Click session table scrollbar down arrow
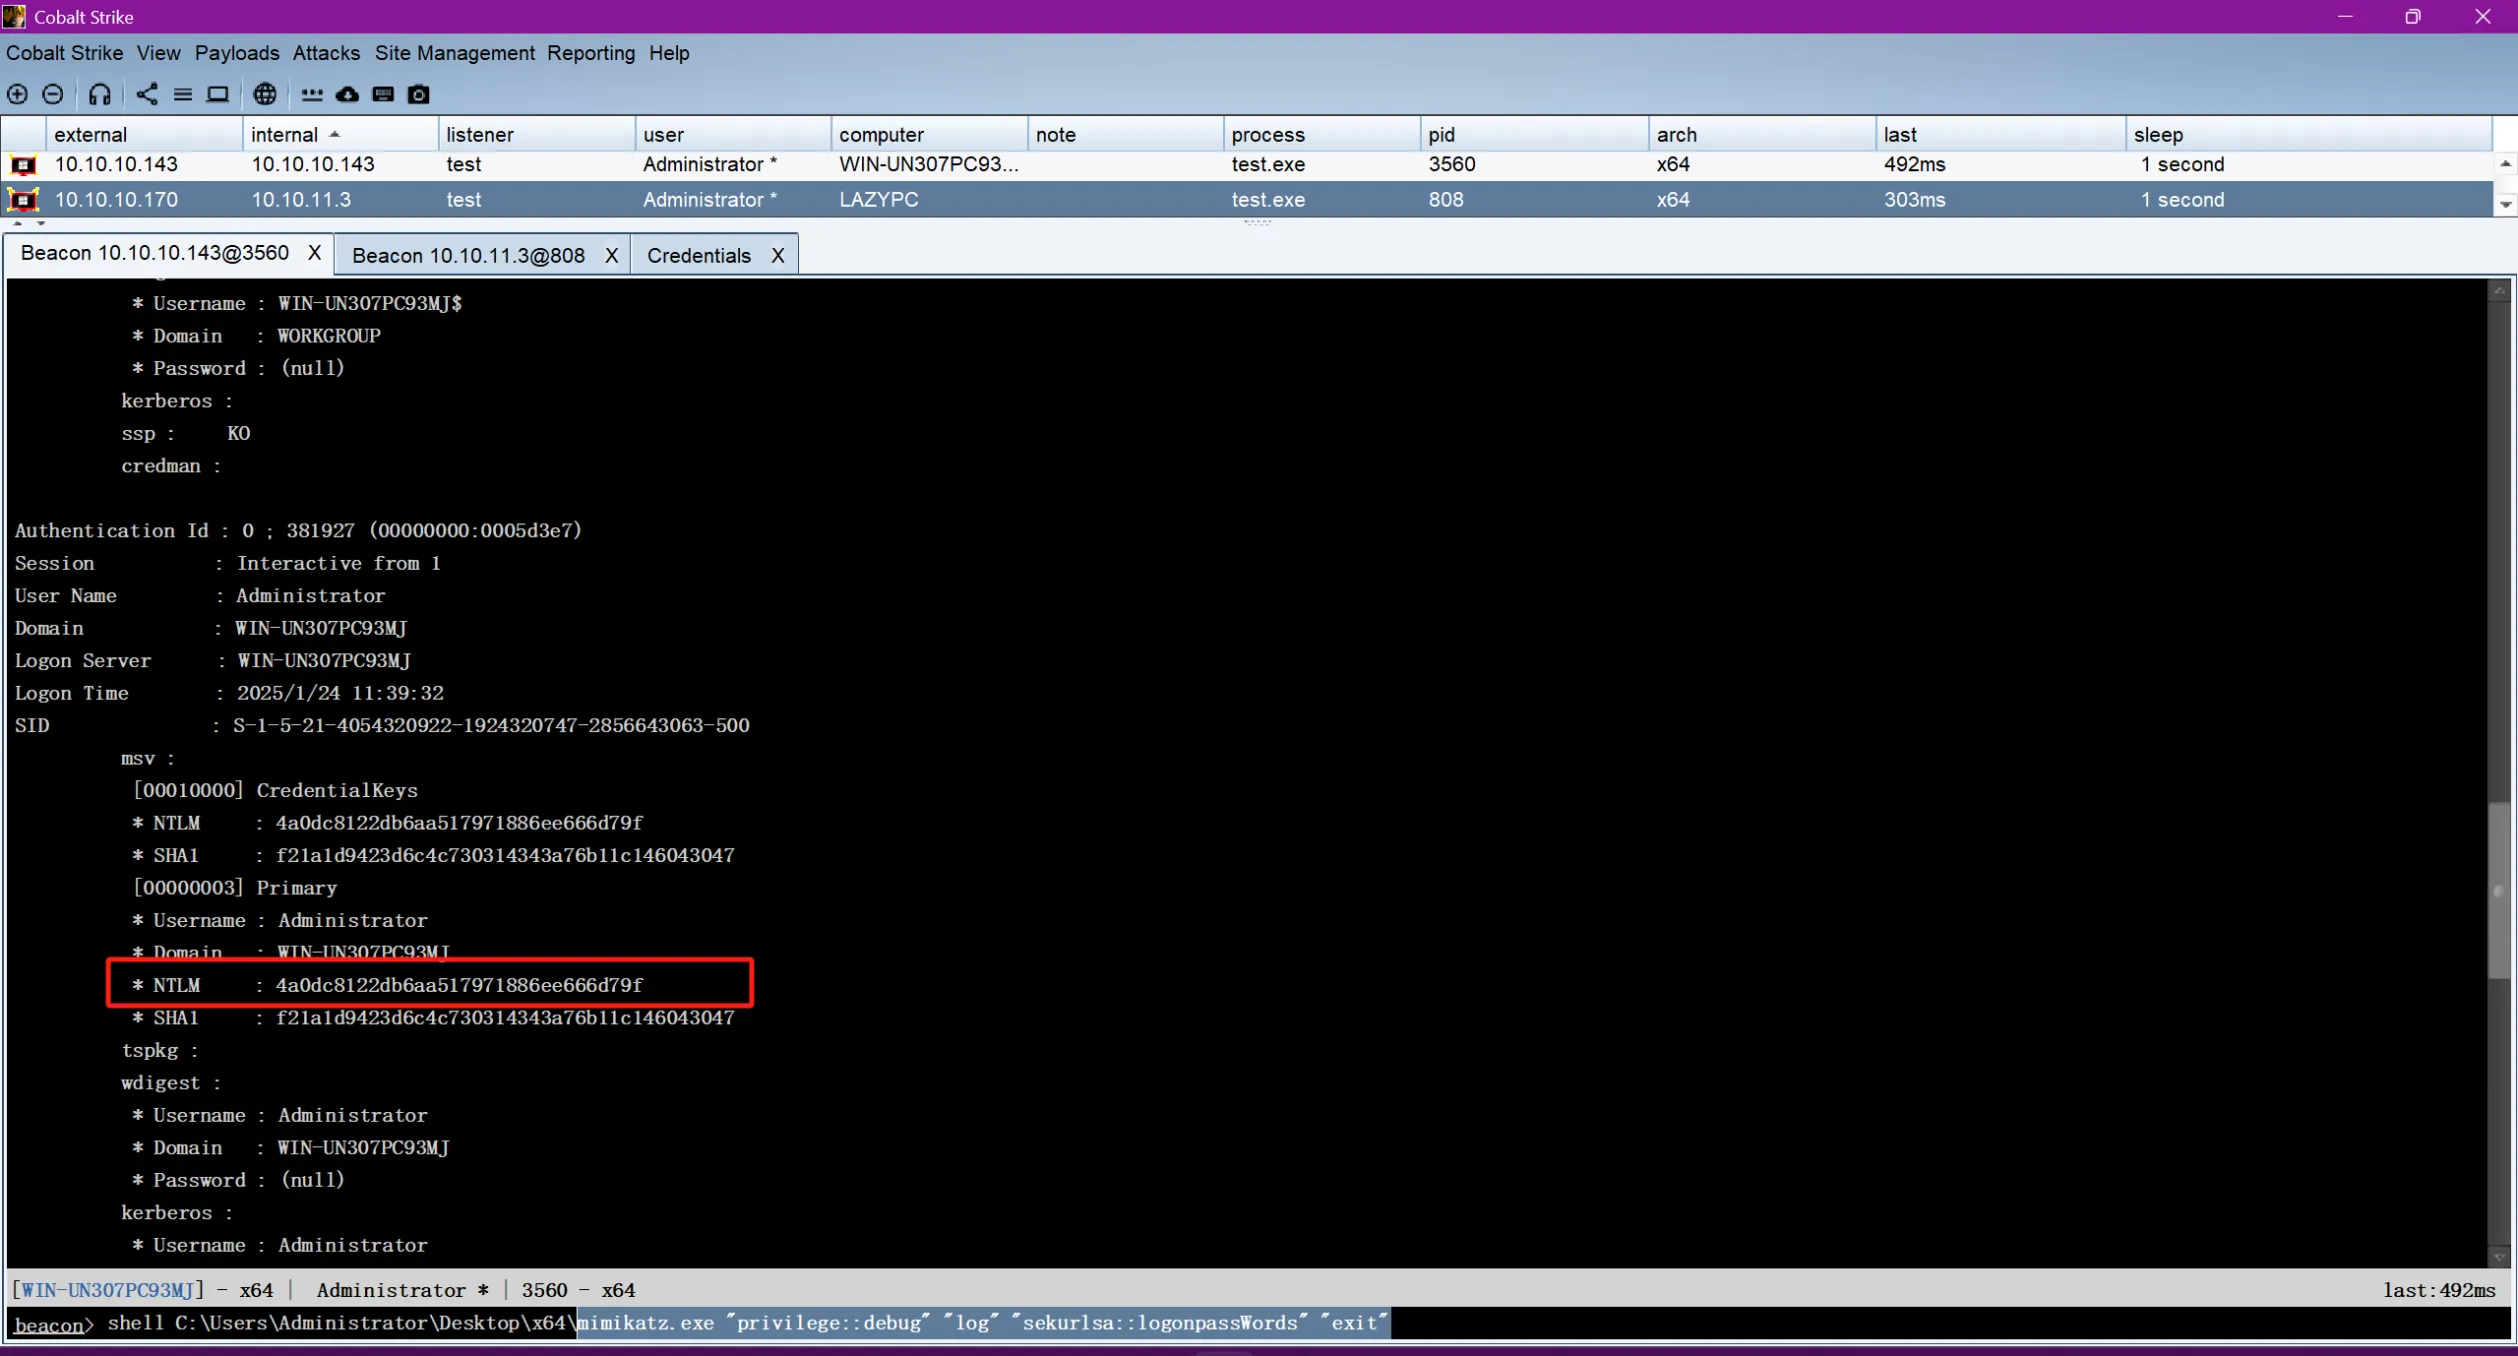The image size is (2518, 1356). 2505,204
